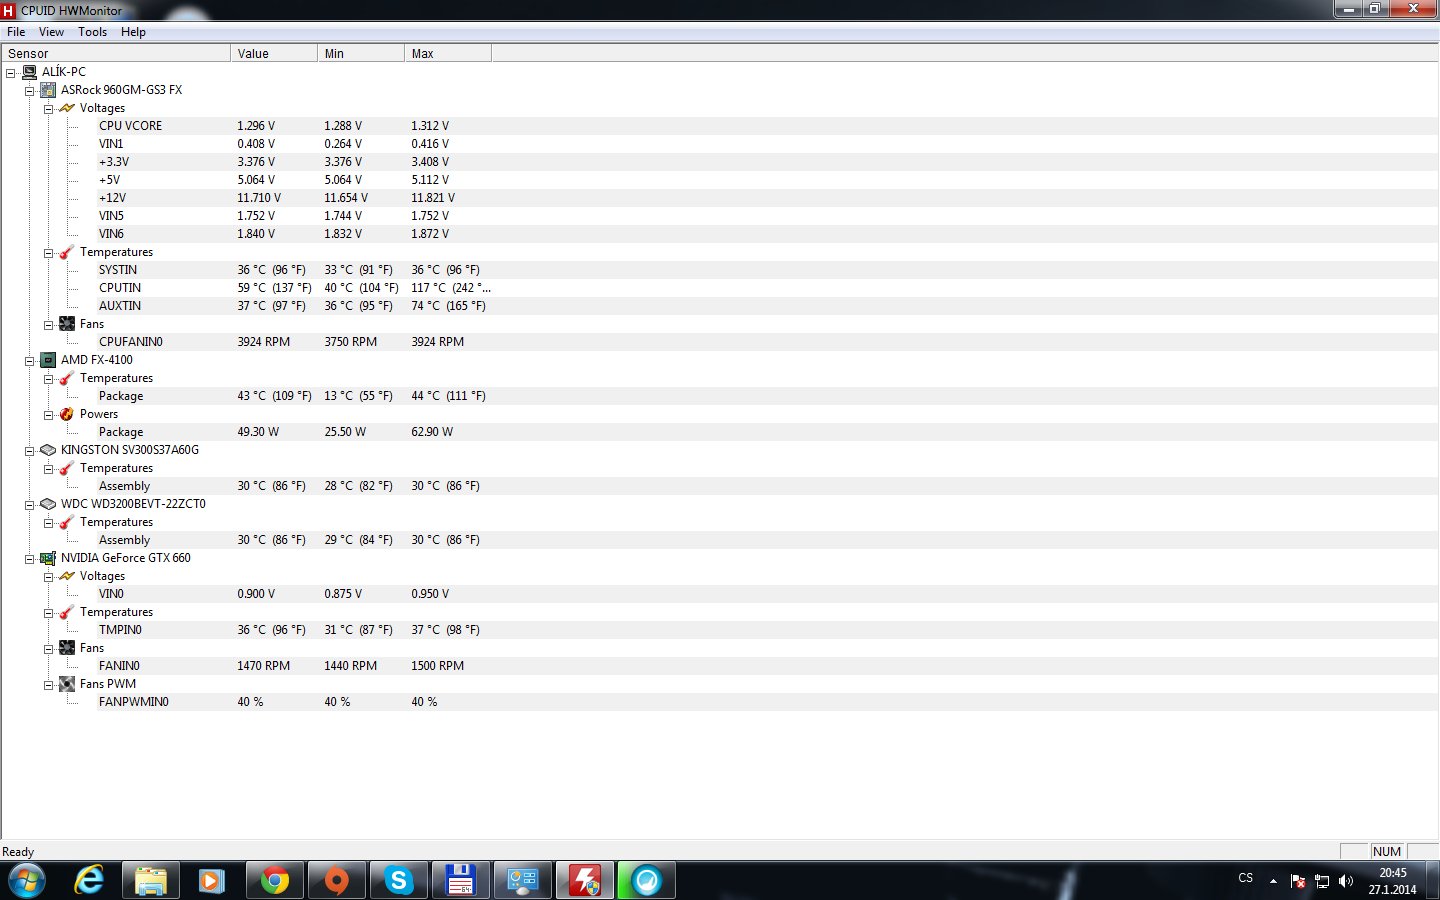Screen dimensions: 1440x900
Task: Show hidden system tray icons
Action: 1273,881
